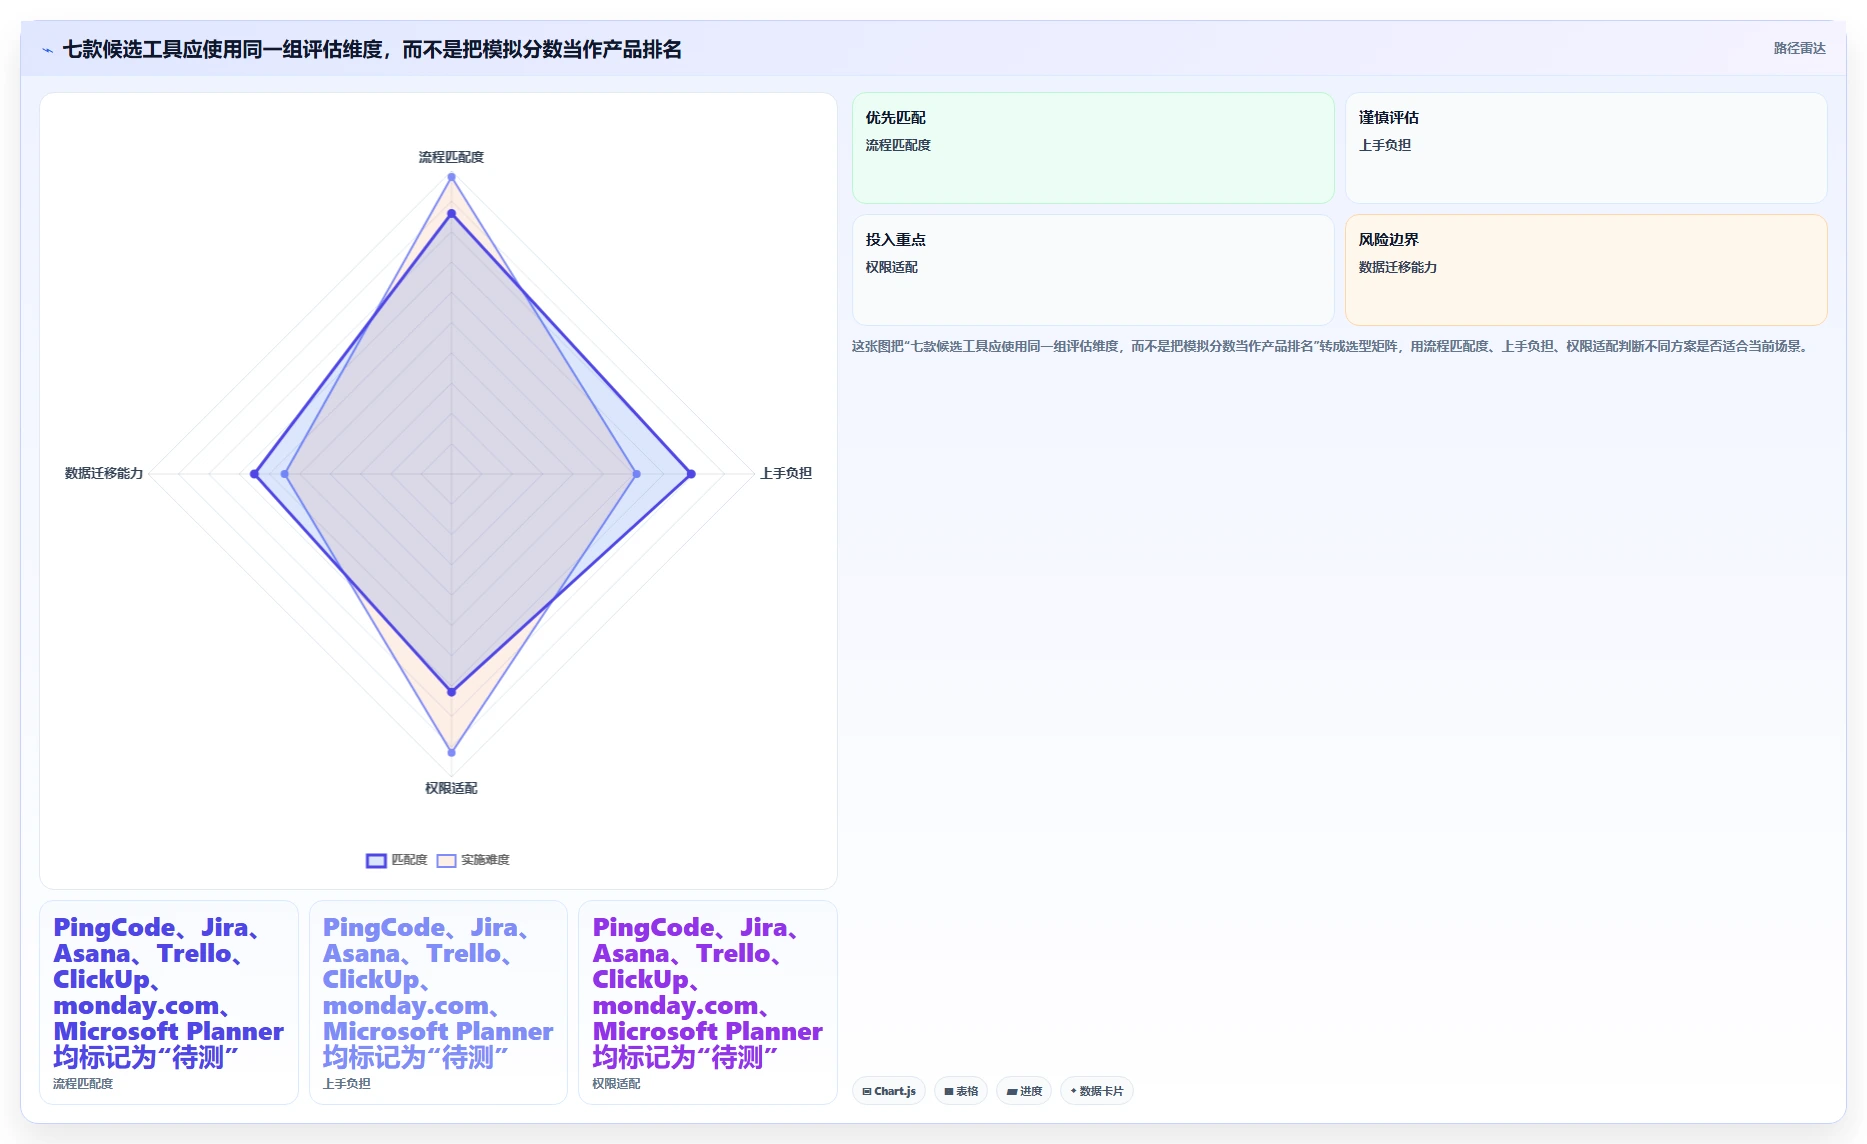Click the 上手负担 axis label on radar
This screenshot has height=1144, width=1867.
786,473
